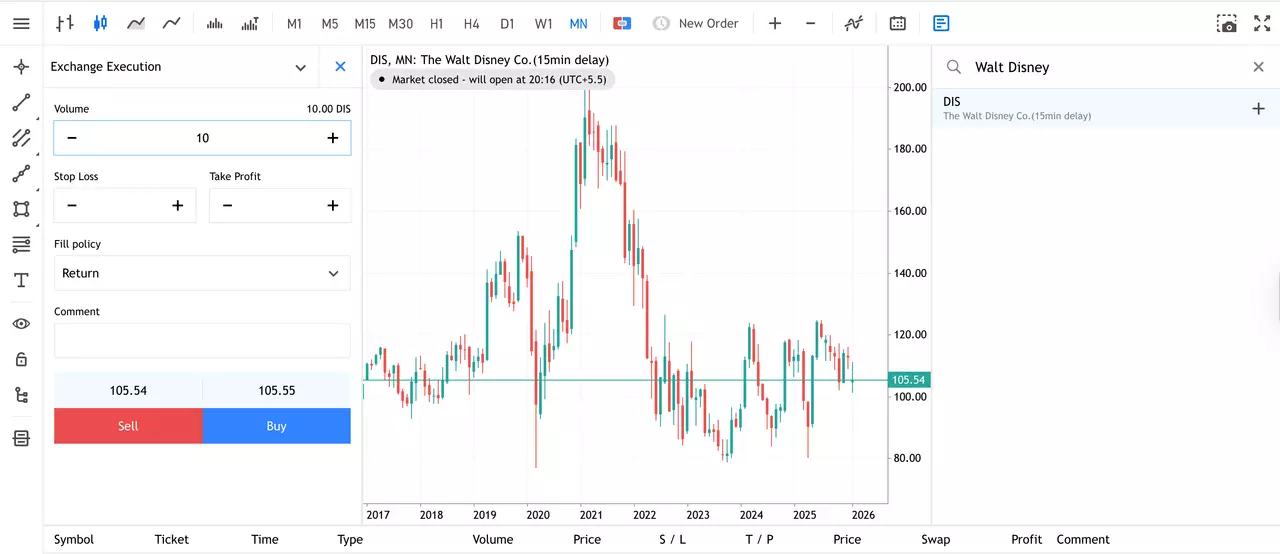Sort positions by Symbol column
The image size is (1280, 554).
[74, 539]
